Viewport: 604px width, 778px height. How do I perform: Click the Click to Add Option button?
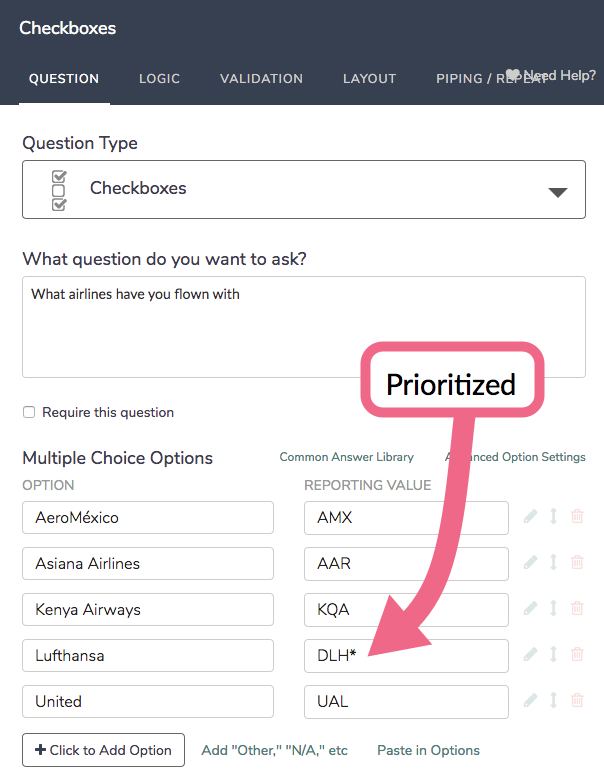(104, 750)
